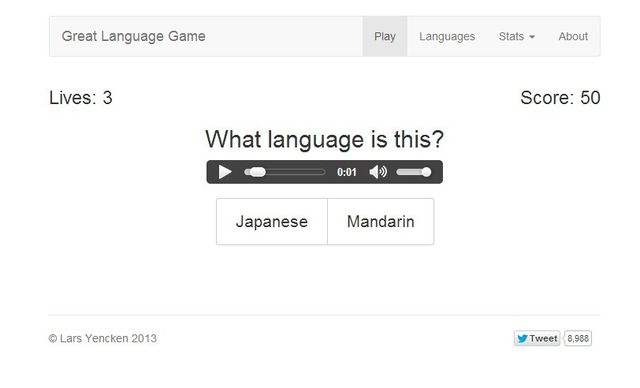This screenshot has width=640, height=388.
Task: Click the Lars Yencken 2013 copyright text
Action: point(102,338)
